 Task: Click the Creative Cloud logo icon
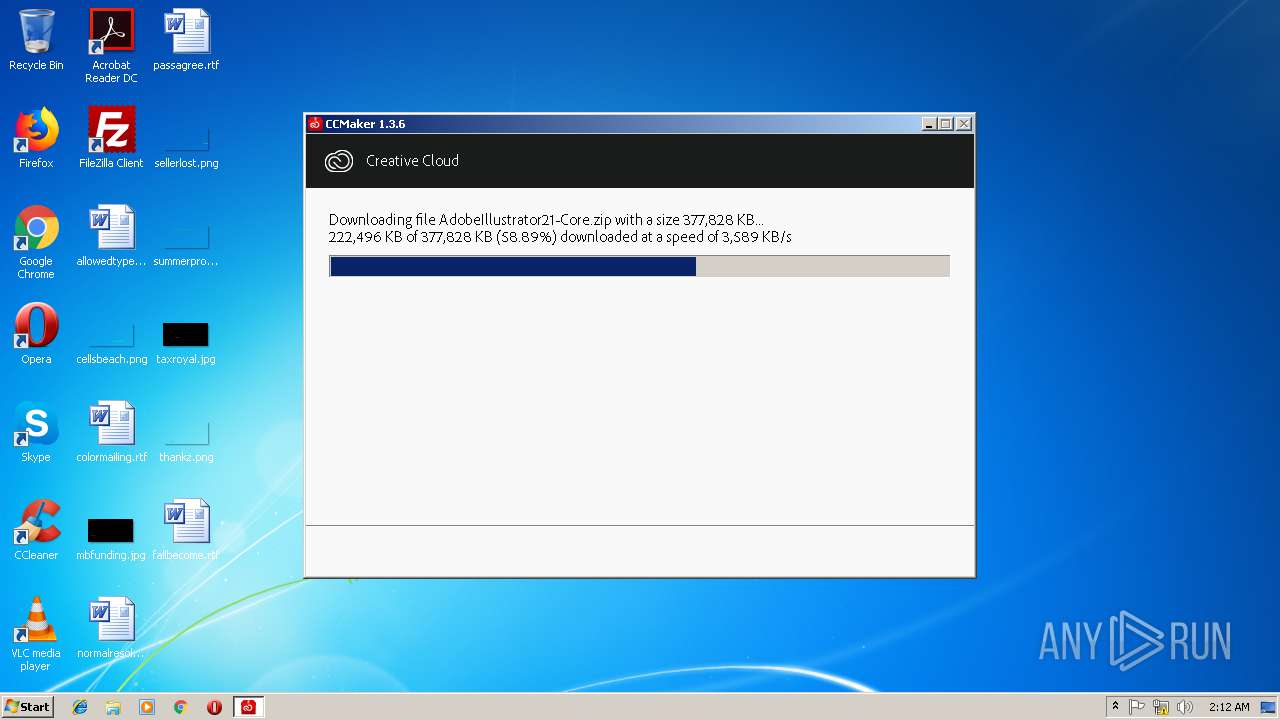[x=339, y=161]
